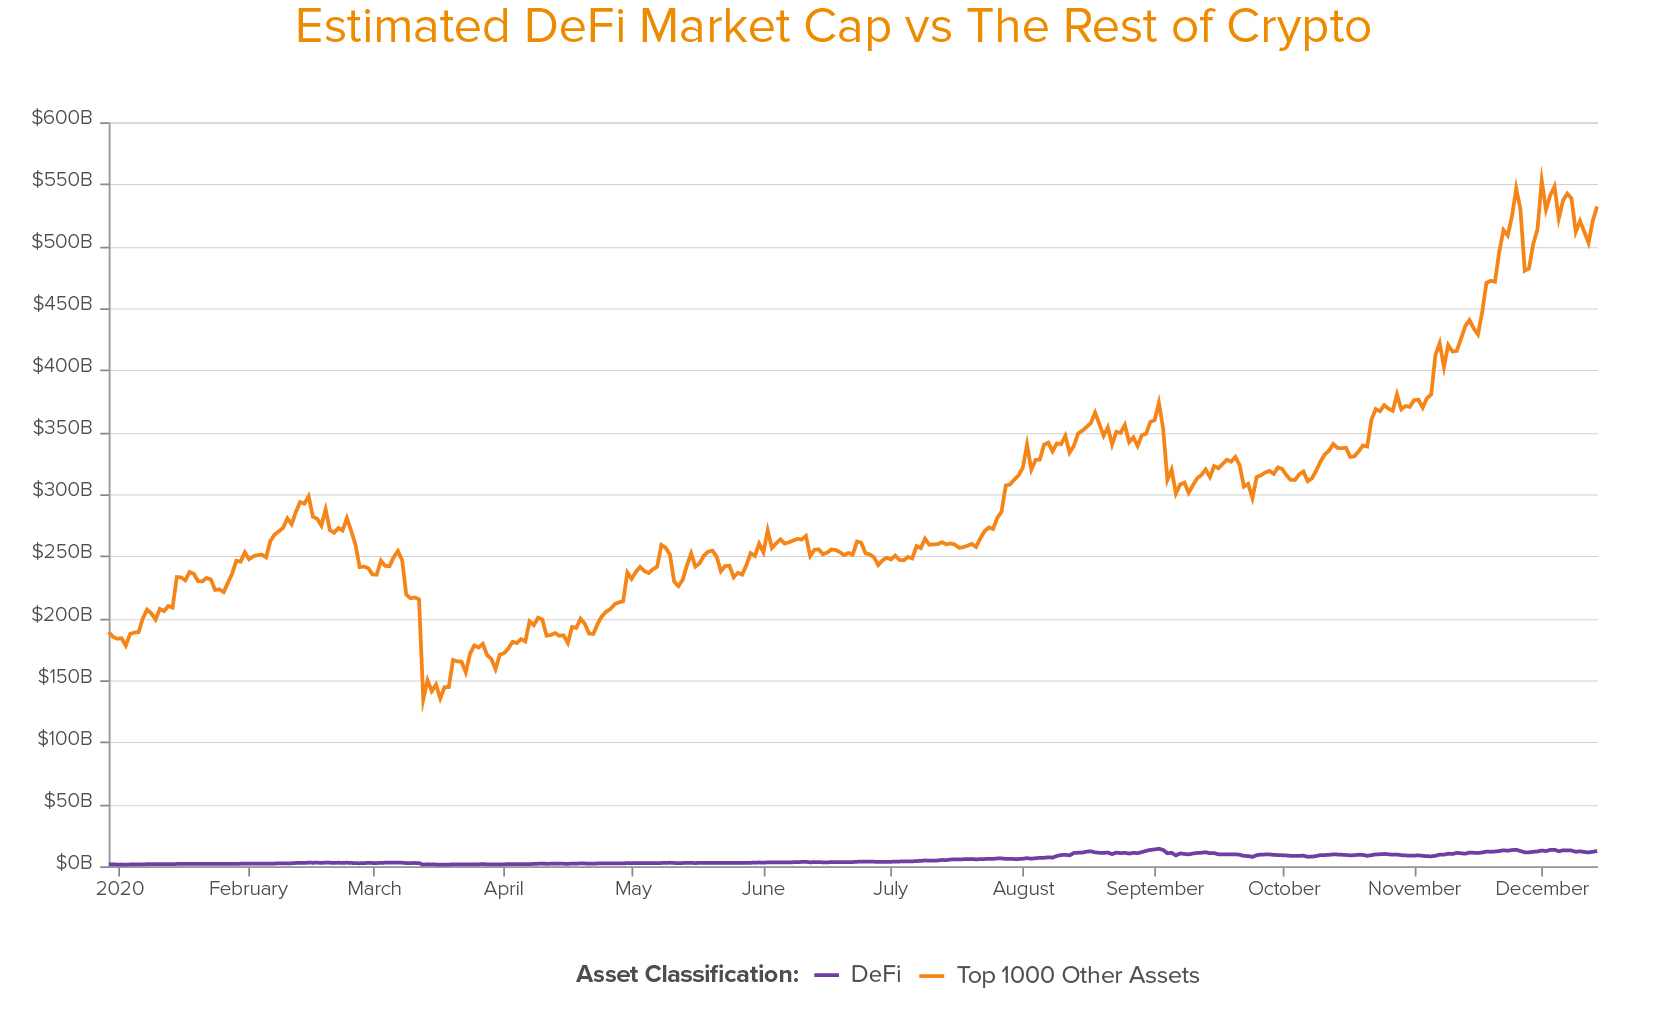Click the $450B y-axis label

click(62, 304)
